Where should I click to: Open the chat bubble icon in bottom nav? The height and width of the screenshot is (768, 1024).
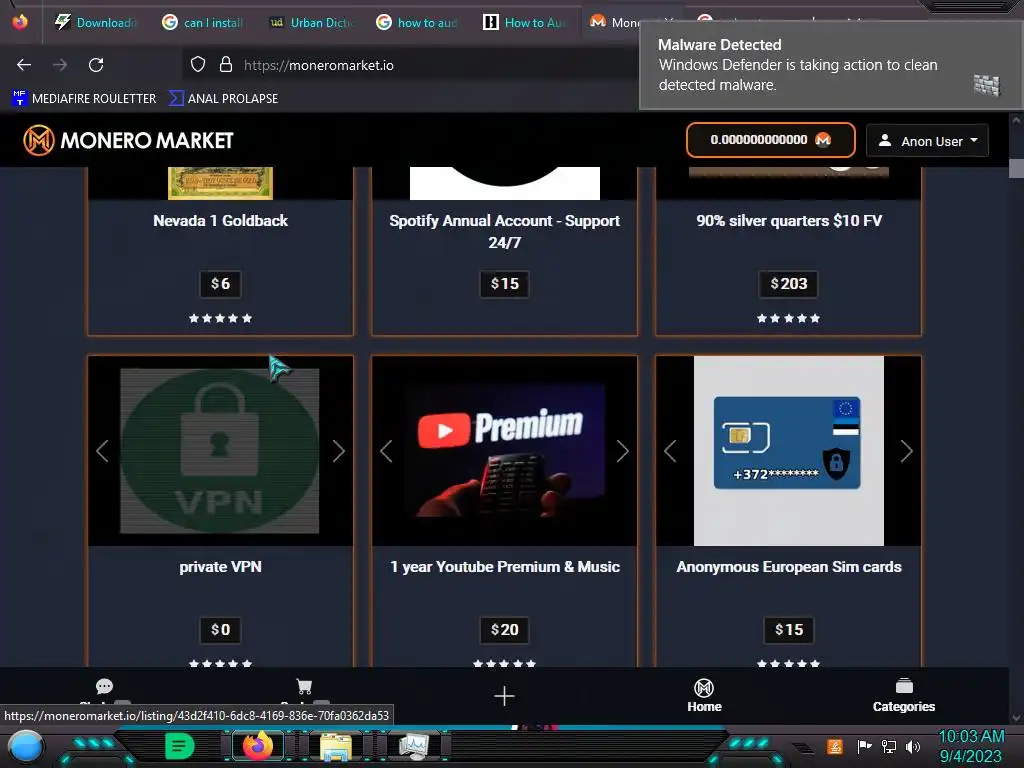(104, 686)
